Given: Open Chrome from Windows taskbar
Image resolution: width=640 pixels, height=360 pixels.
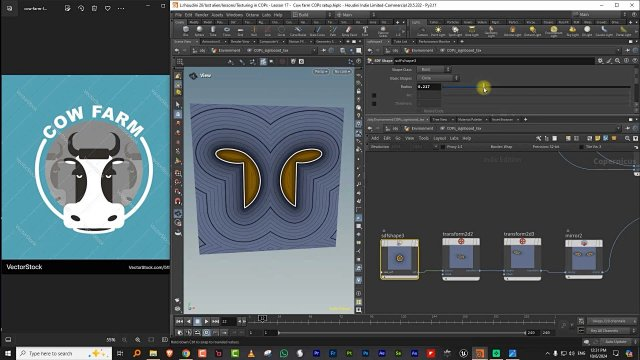Looking at the screenshot, I should [186, 353].
